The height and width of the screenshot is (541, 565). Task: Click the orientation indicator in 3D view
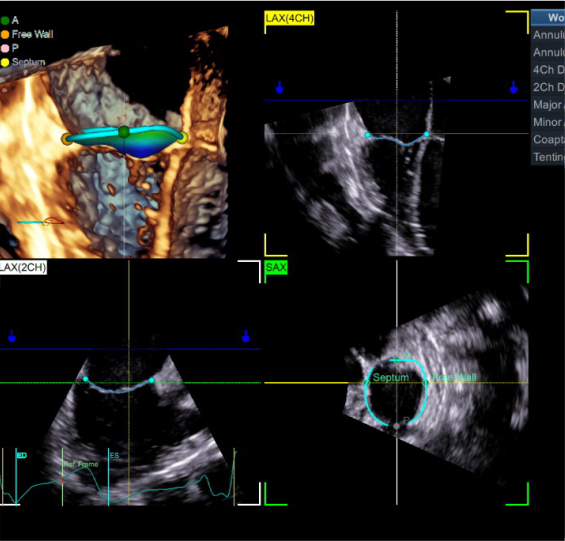pyautogui.click(x=41, y=222)
